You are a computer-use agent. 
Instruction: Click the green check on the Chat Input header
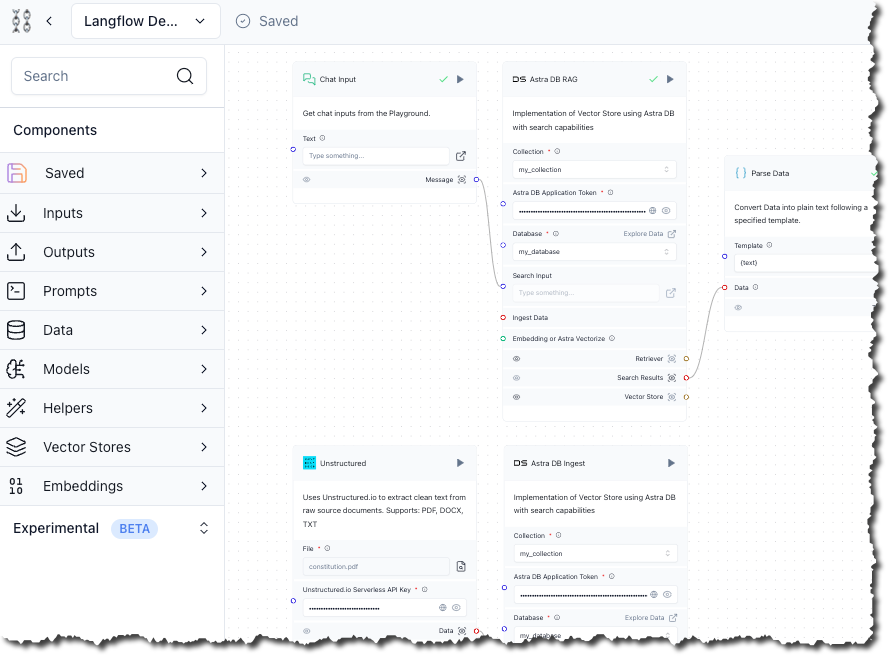point(444,79)
